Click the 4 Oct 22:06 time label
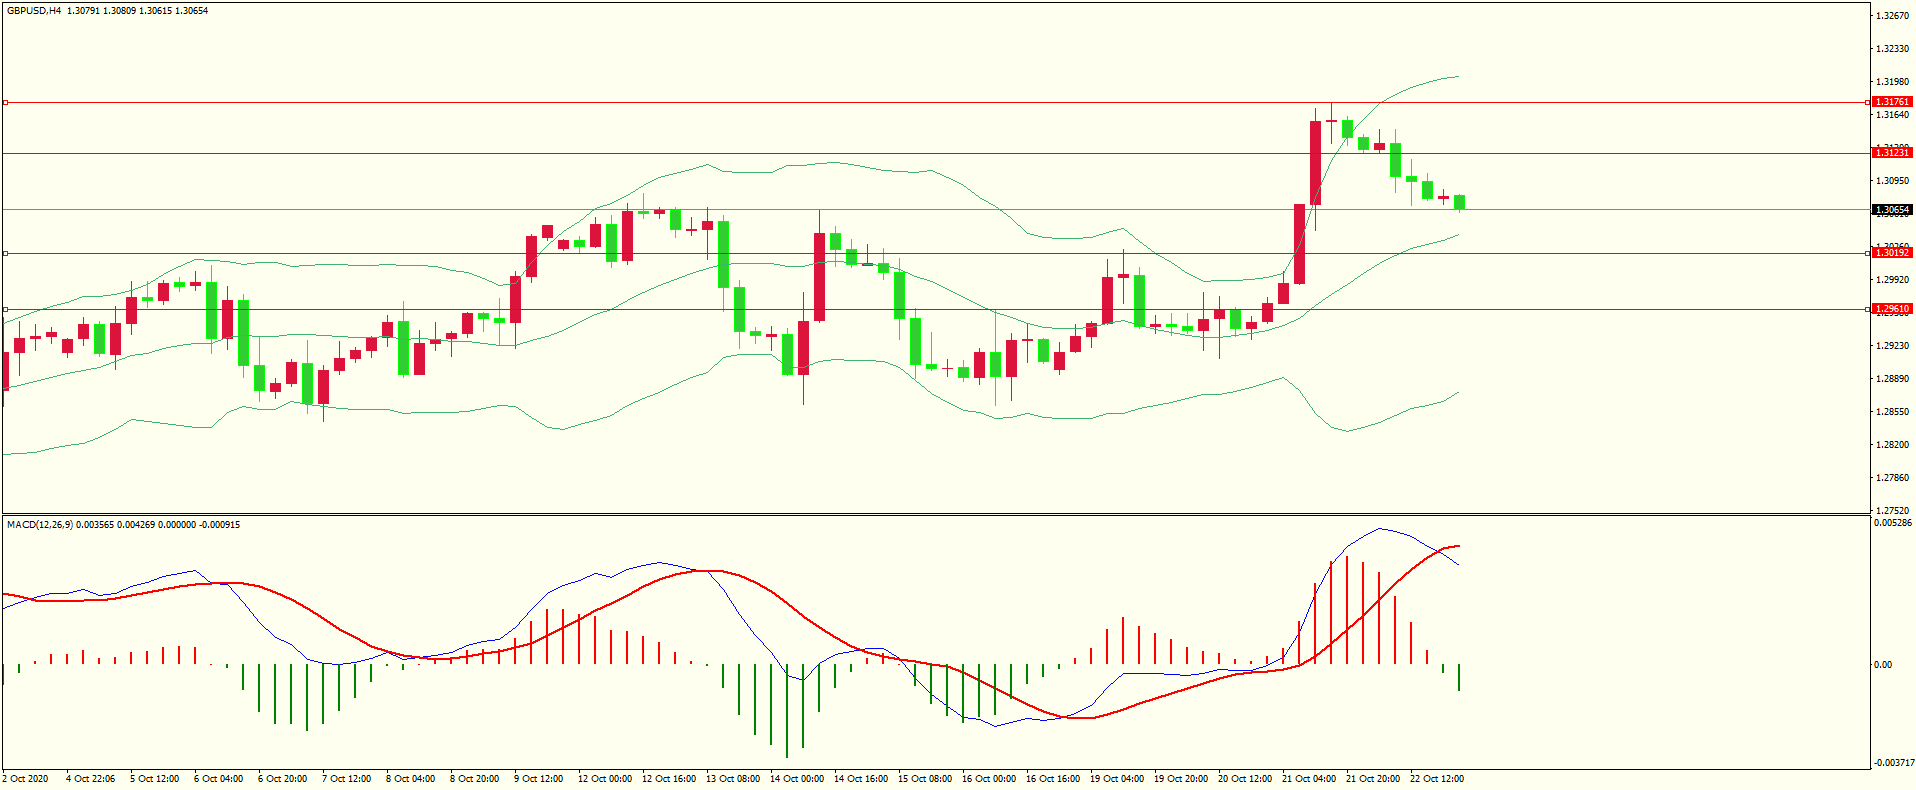This screenshot has width=1916, height=790. [x=91, y=779]
